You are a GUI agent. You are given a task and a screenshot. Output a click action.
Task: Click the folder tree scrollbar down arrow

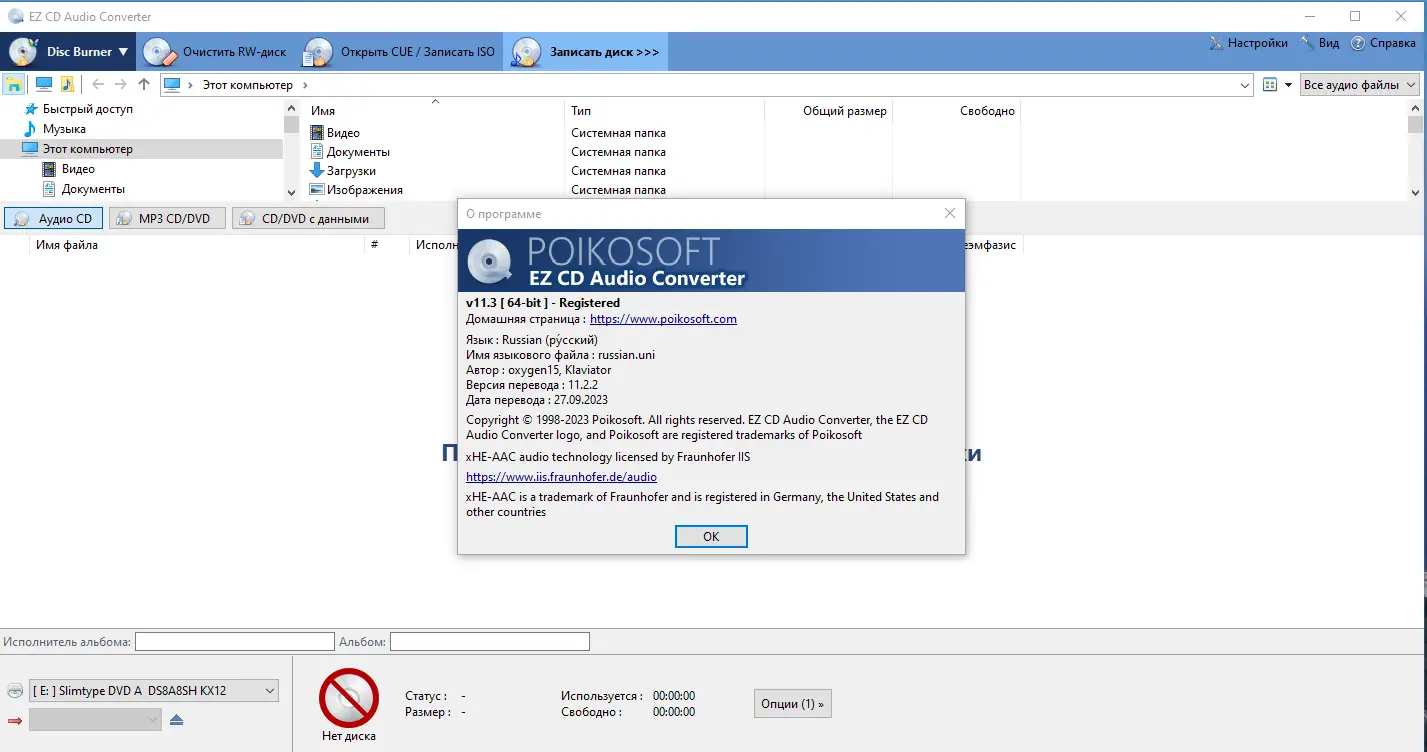click(x=291, y=192)
